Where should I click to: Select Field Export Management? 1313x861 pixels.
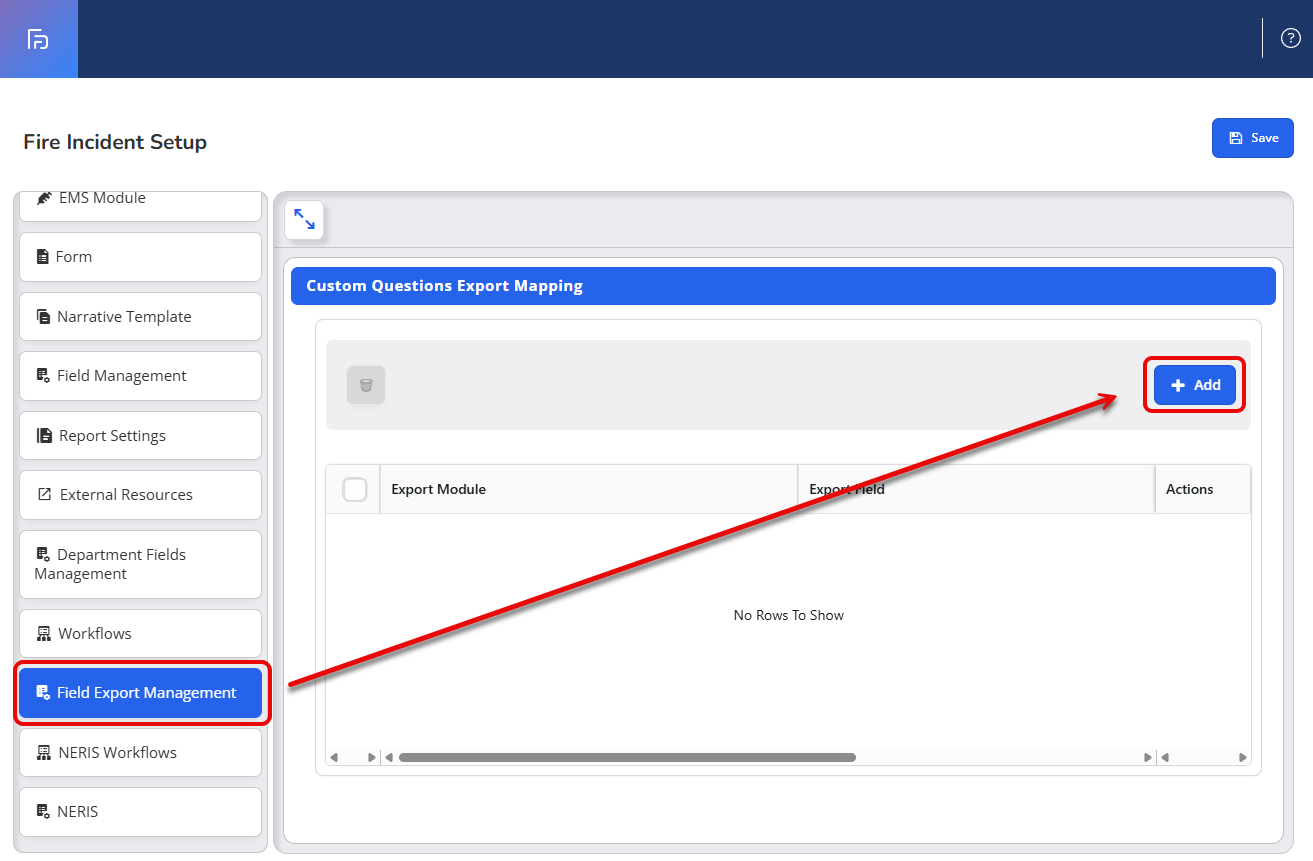point(140,693)
